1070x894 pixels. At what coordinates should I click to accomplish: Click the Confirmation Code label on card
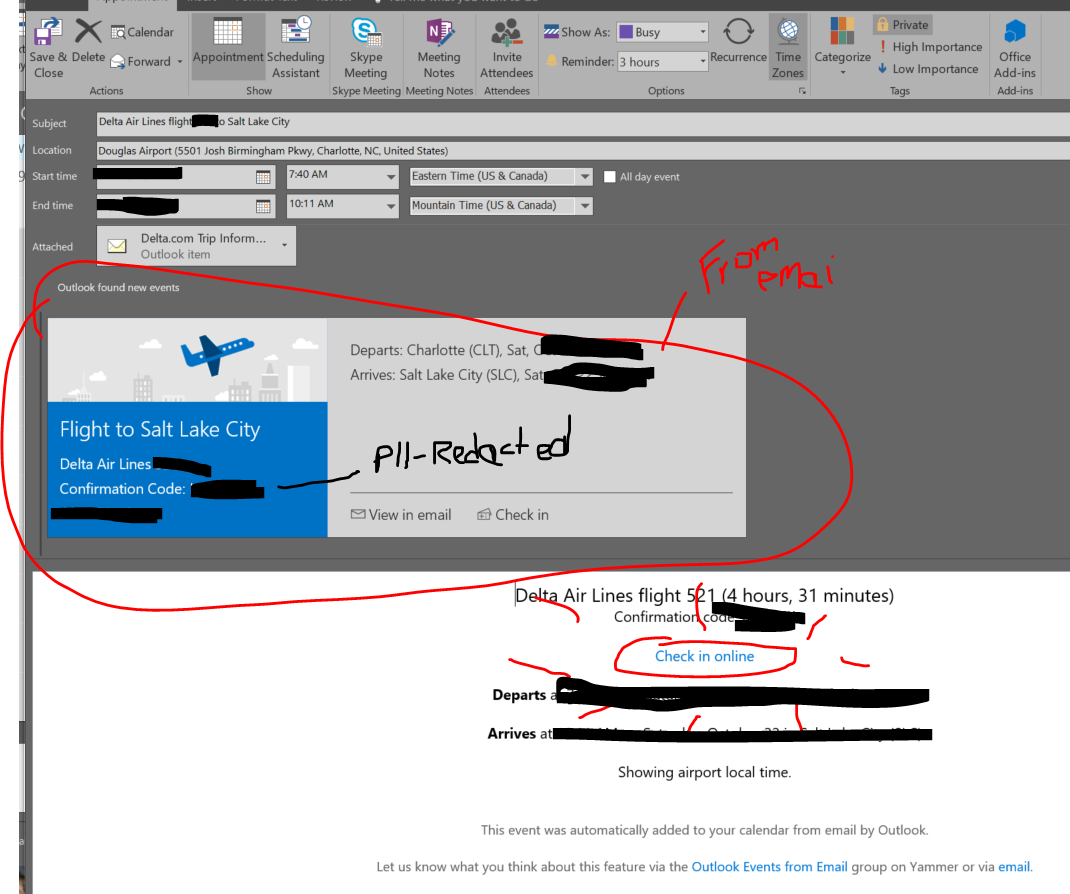(122, 489)
